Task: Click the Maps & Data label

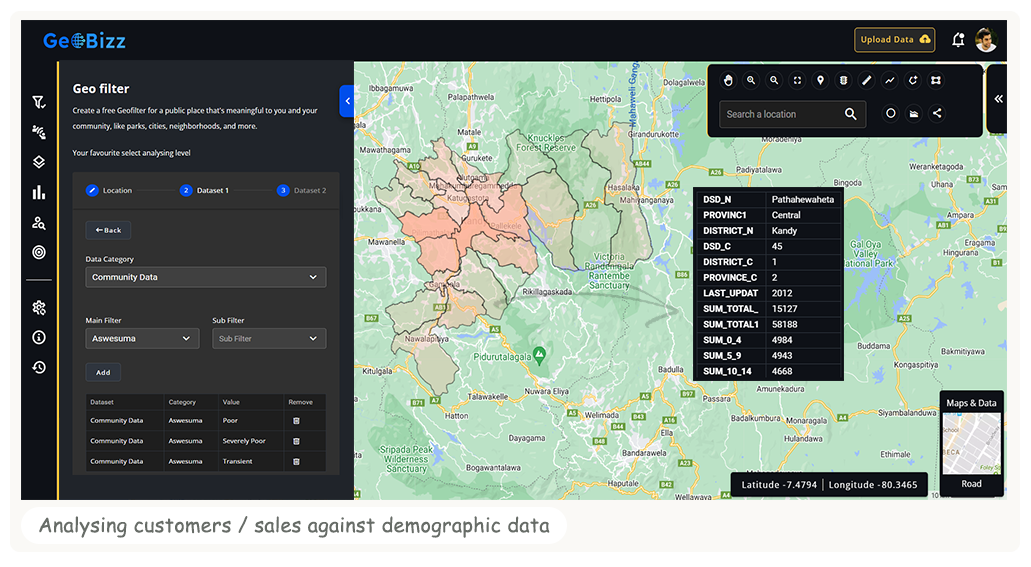Action: click(x=971, y=403)
